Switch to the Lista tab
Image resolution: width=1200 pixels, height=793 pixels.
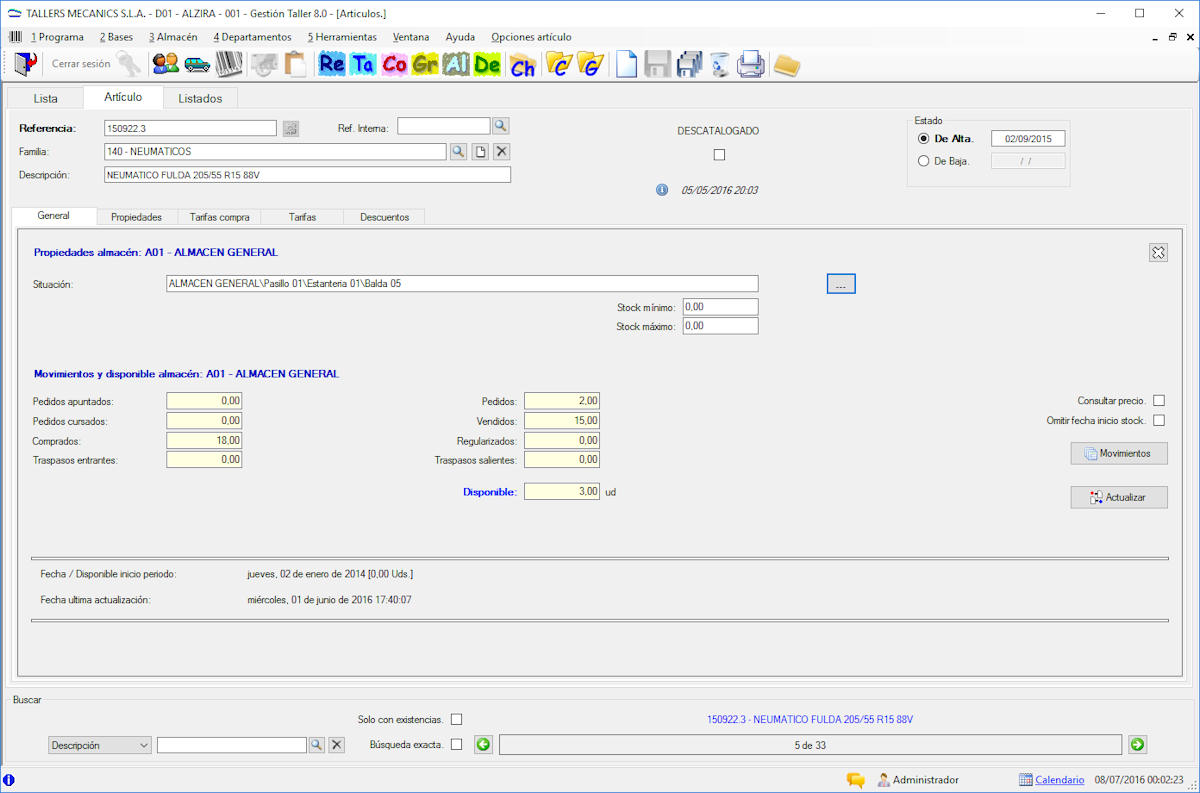pos(45,98)
